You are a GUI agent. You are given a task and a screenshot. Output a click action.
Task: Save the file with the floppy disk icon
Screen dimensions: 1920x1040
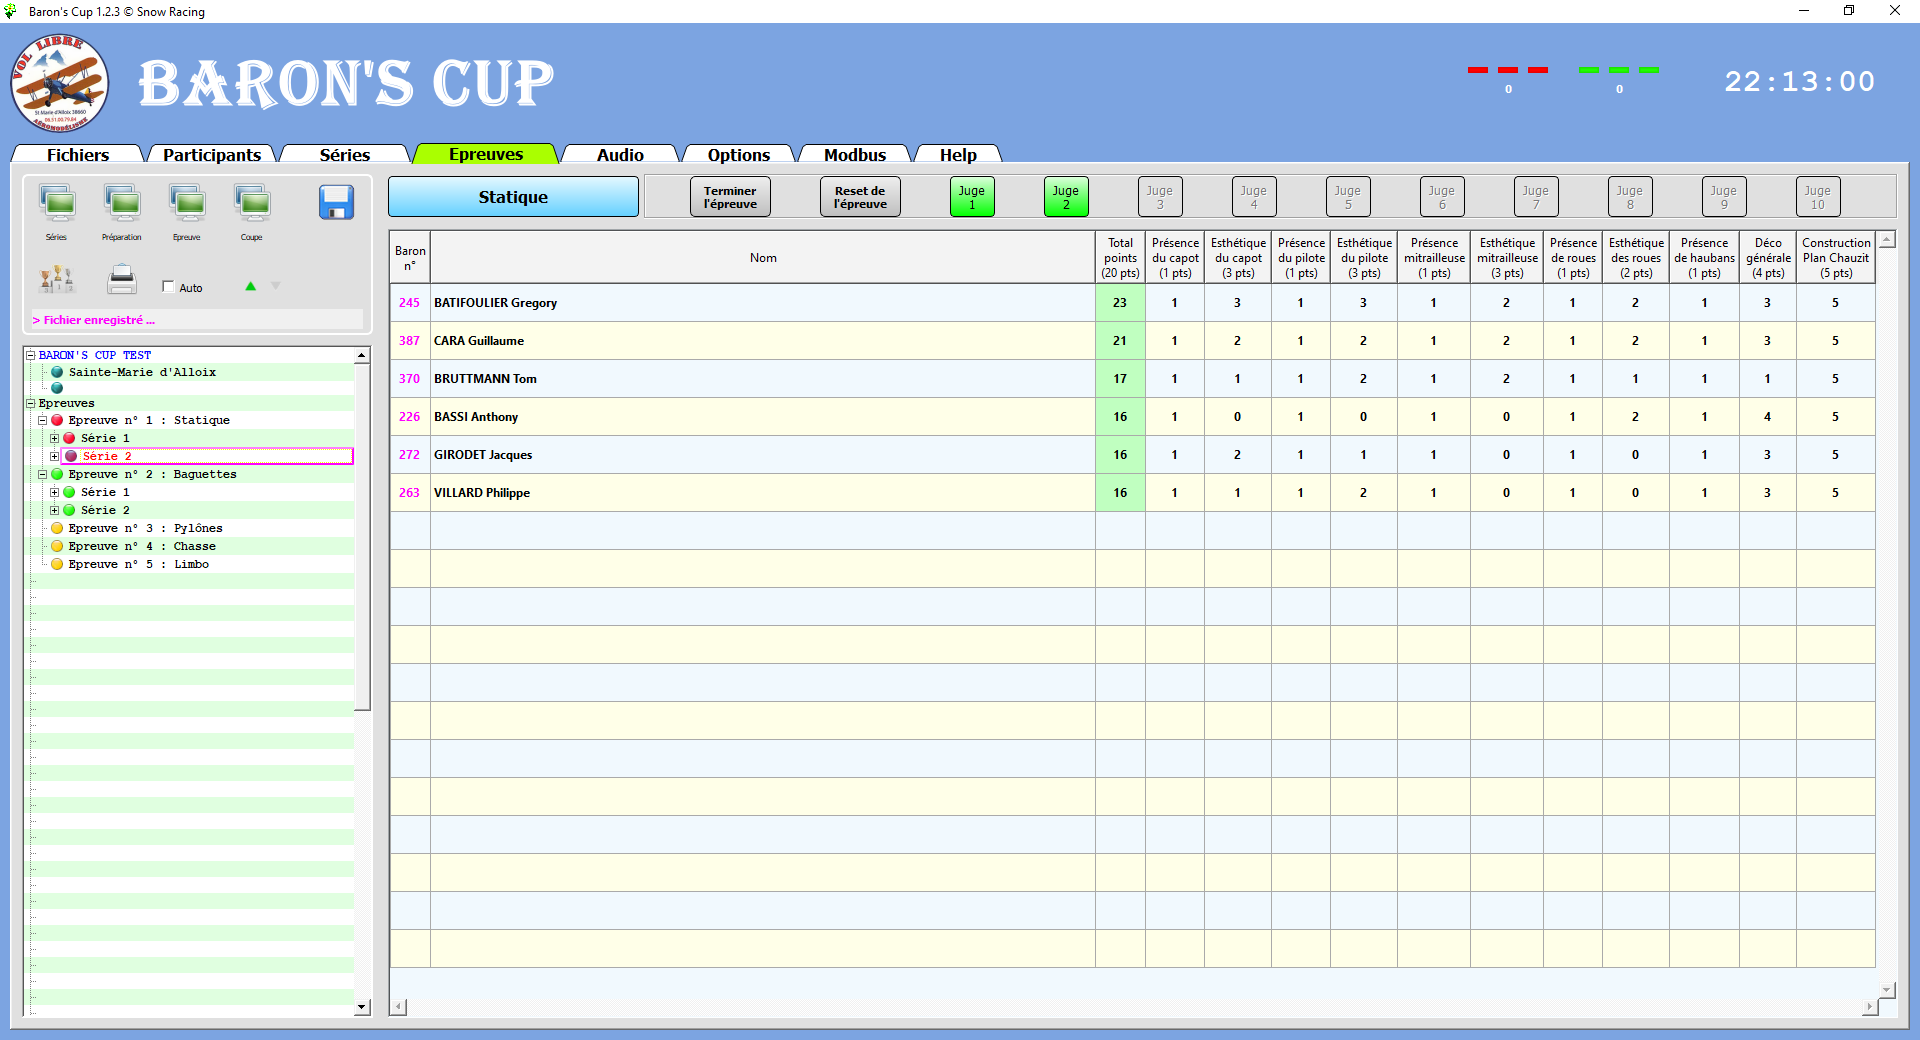(x=337, y=203)
